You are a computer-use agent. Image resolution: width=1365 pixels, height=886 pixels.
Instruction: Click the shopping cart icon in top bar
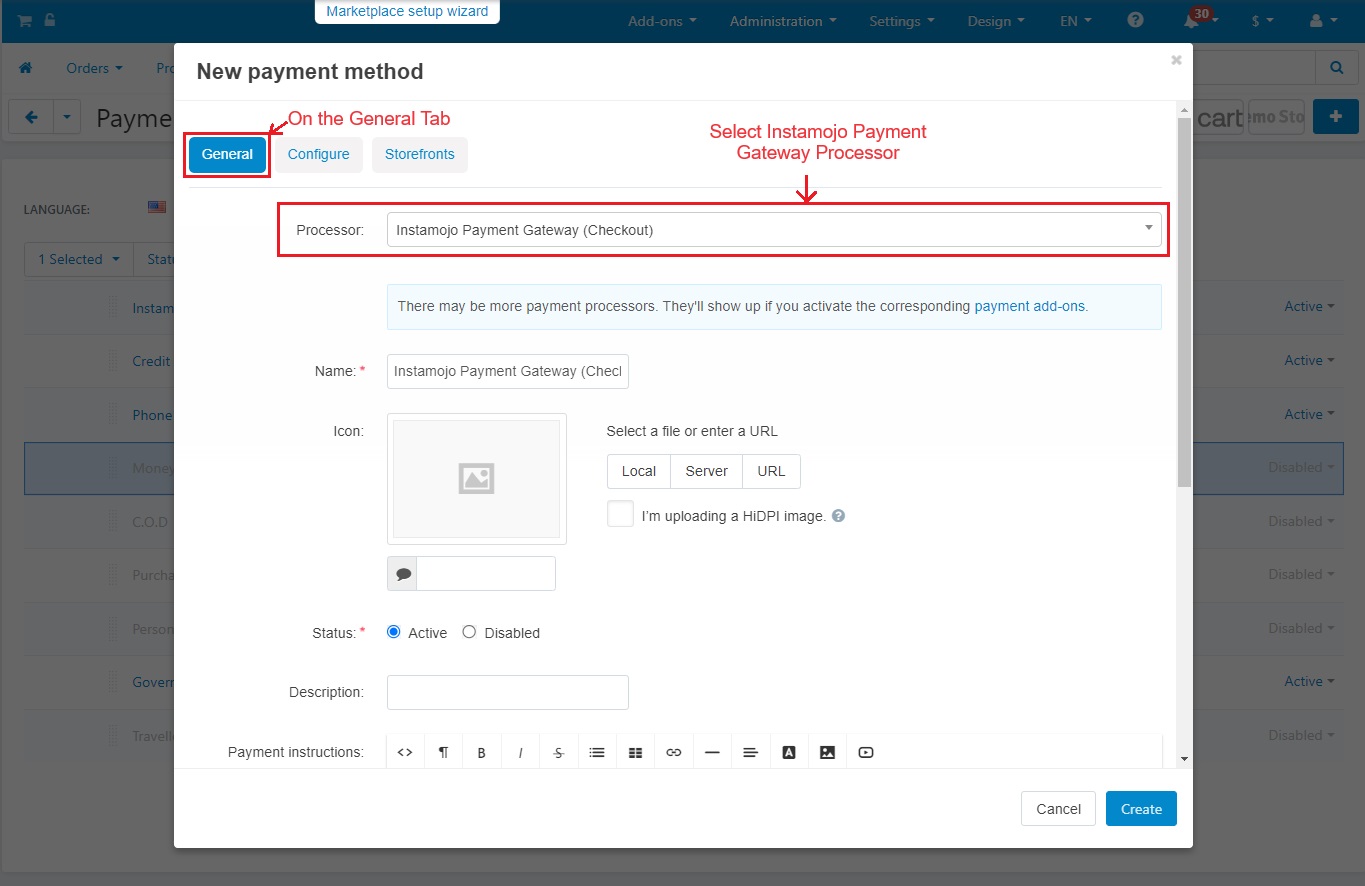25,20
